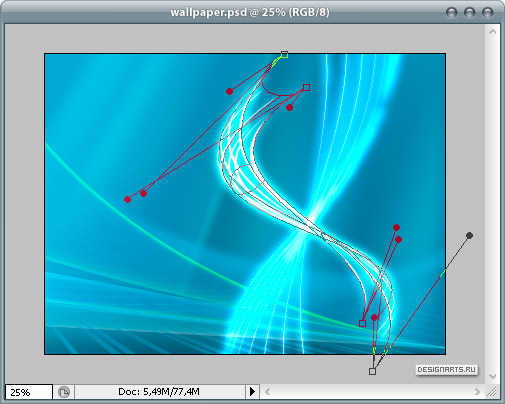The height and width of the screenshot is (404, 505).
Task: Click the horizontal scrollbar left arrow
Action: point(267,392)
